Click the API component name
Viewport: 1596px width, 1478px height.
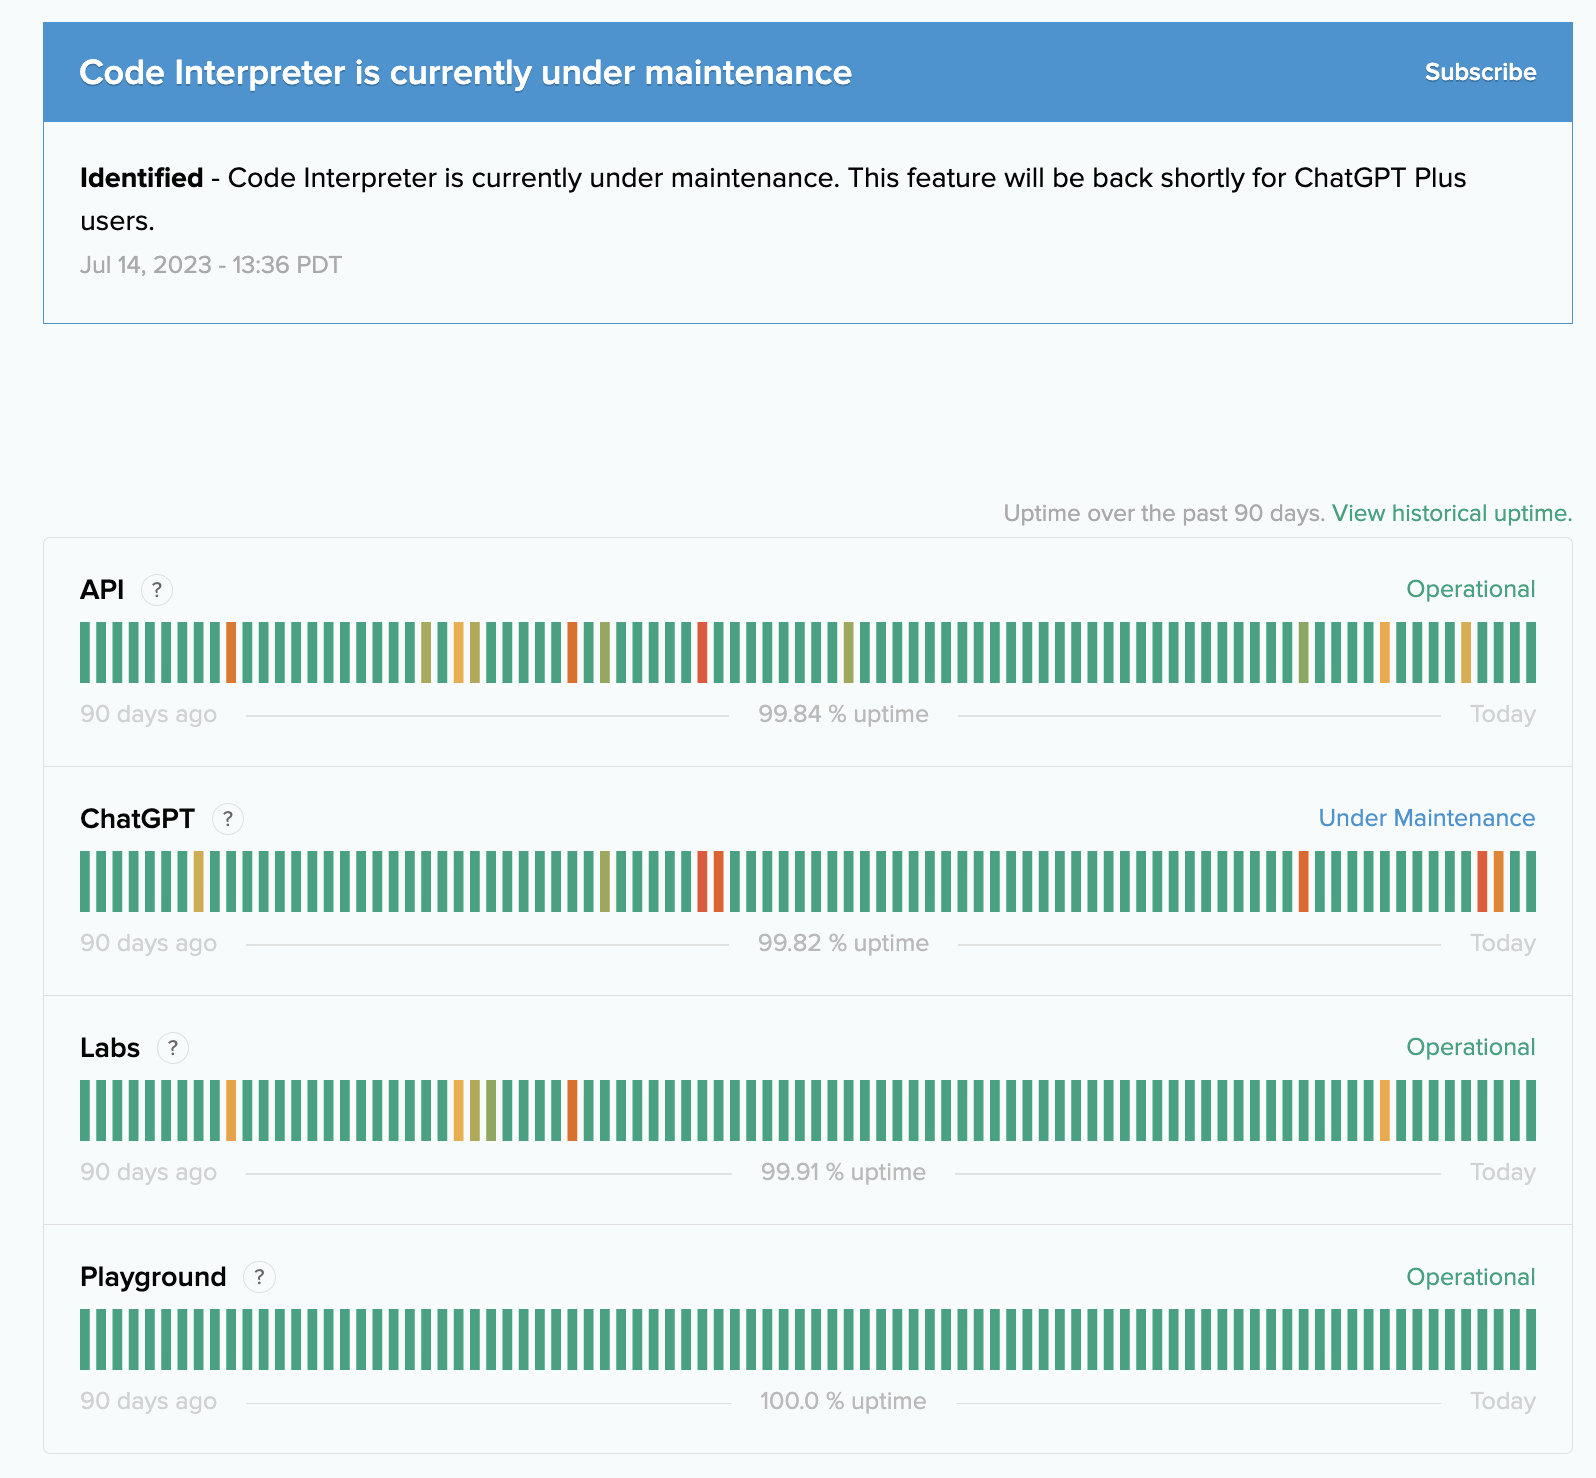[102, 590]
